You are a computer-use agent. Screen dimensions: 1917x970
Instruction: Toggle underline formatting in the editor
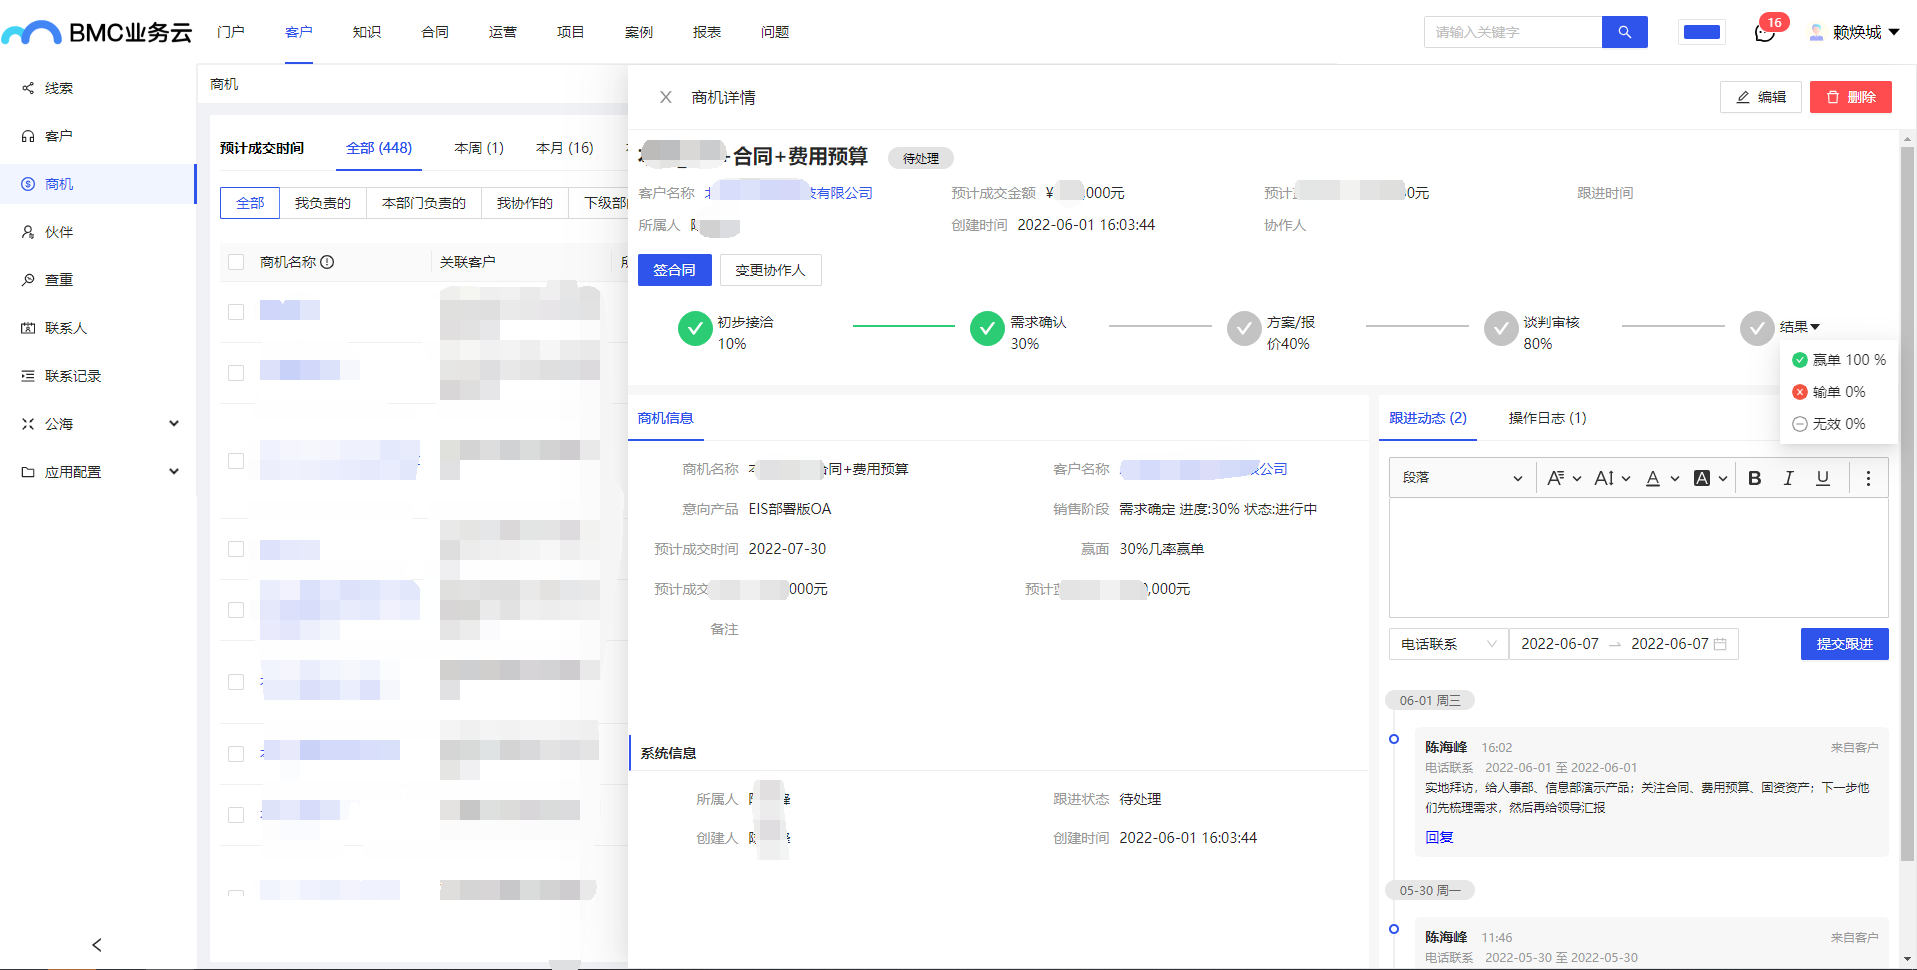tap(1823, 478)
